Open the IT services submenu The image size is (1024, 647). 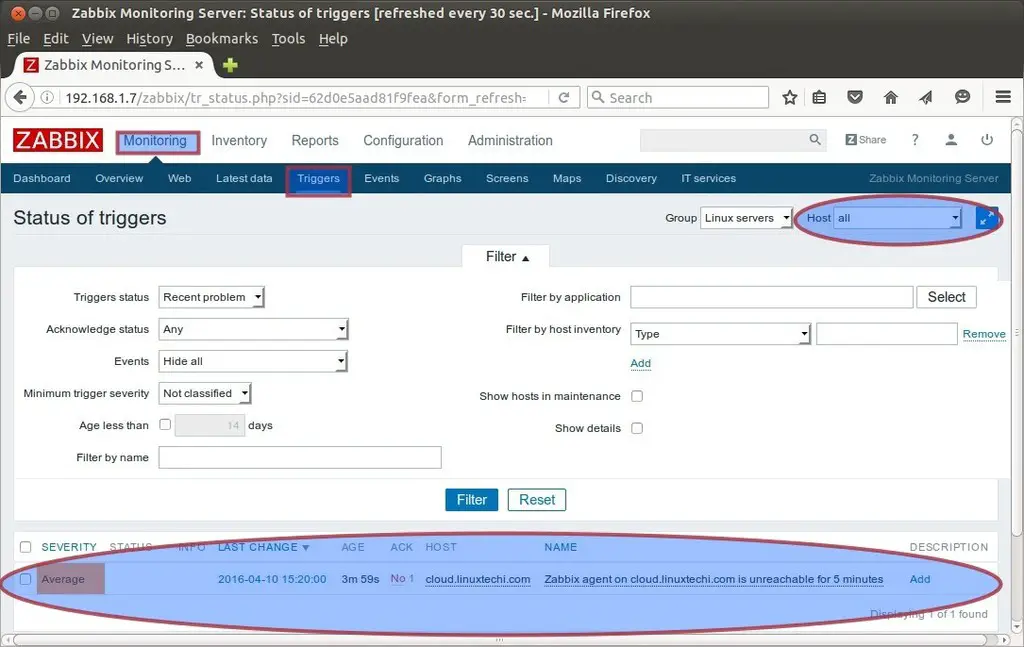click(709, 178)
